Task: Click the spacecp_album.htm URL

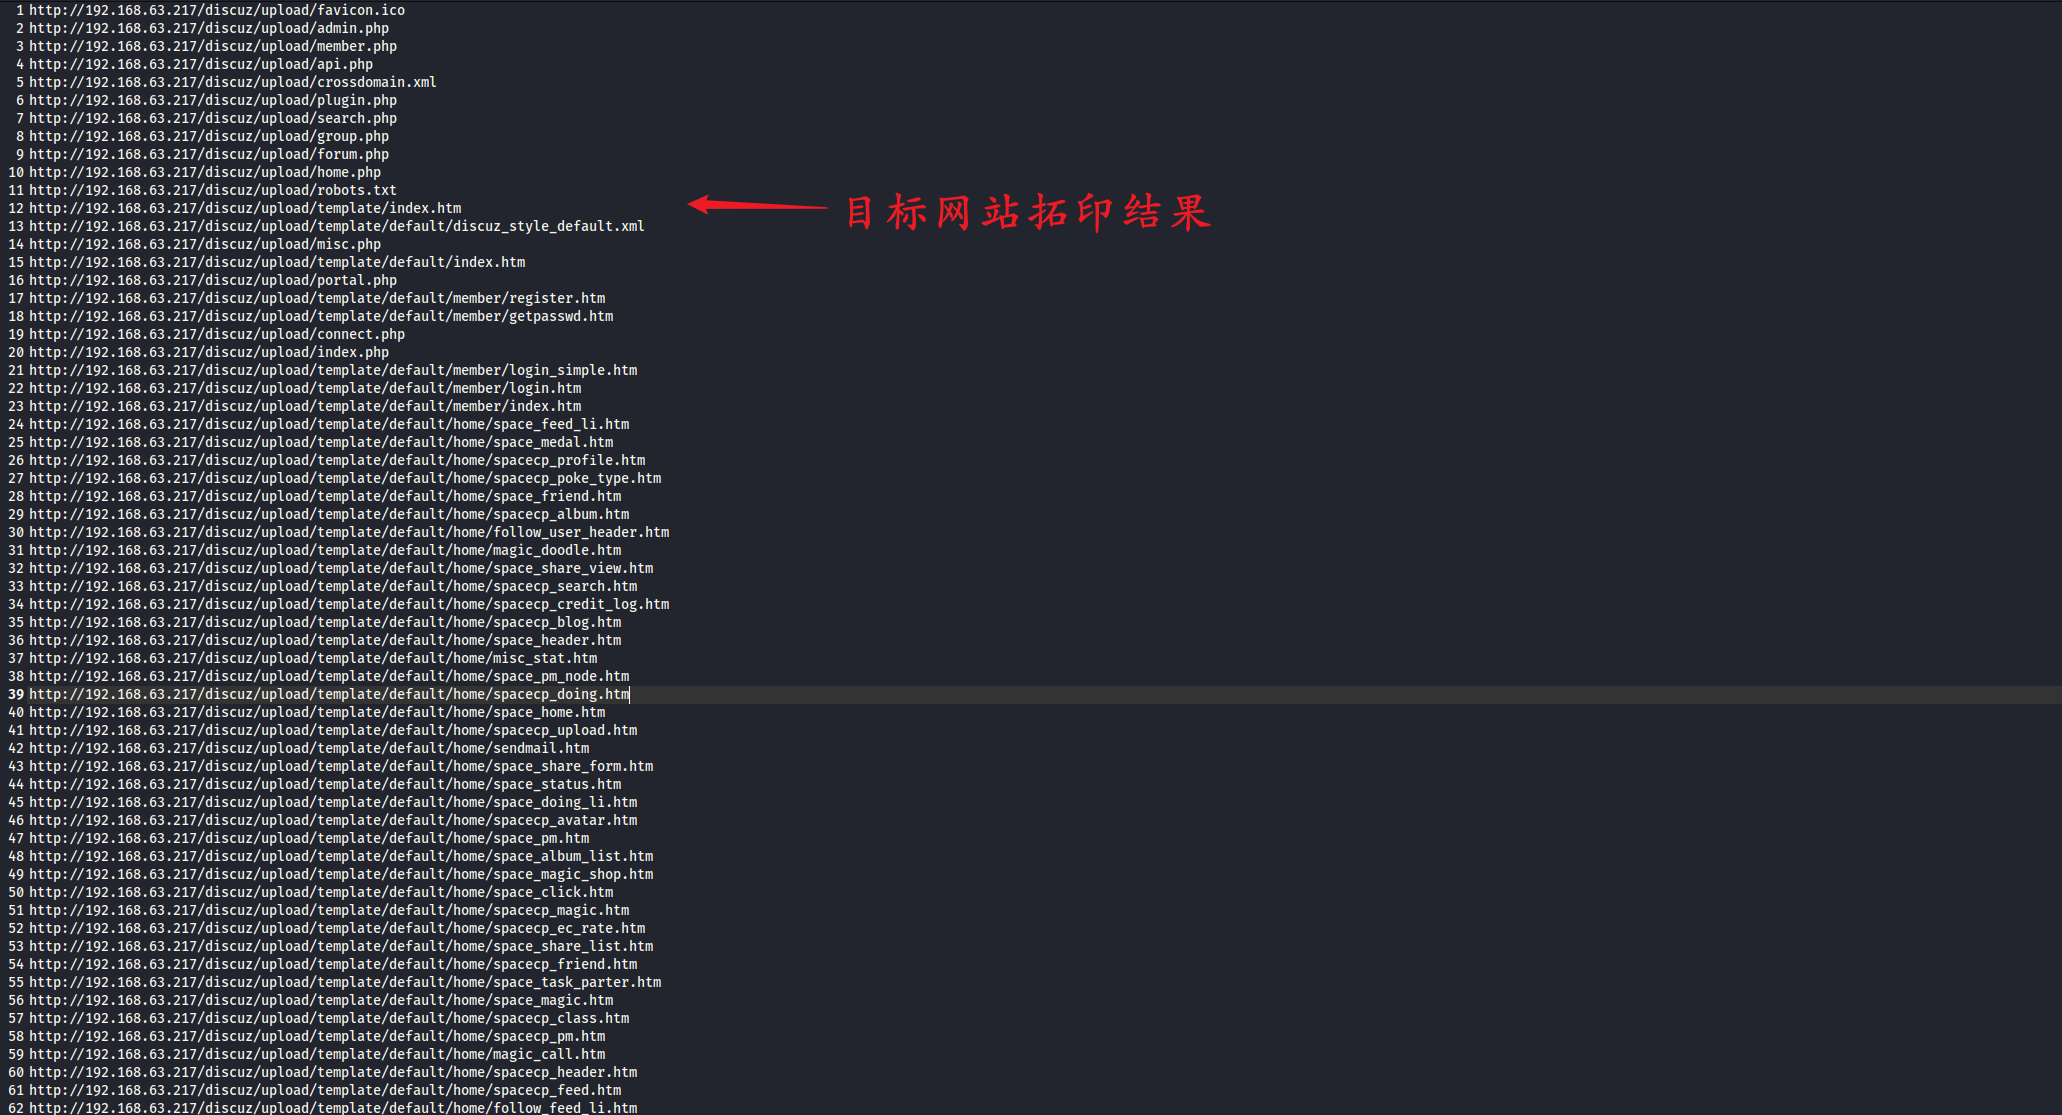Action: [x=329, y=514]
